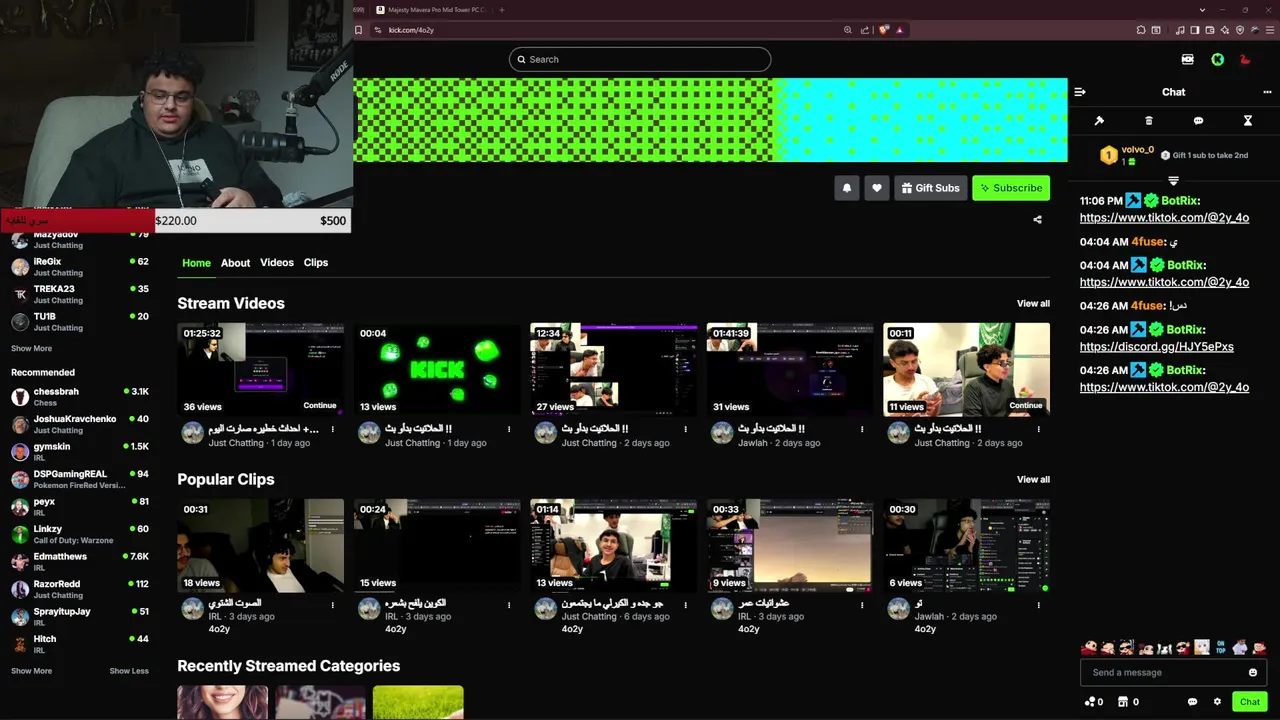The width and height of the screenshot is (1280, 720).
Task: Click the chat bubble icon beside the gear
Action: (x=1192, y=702)
